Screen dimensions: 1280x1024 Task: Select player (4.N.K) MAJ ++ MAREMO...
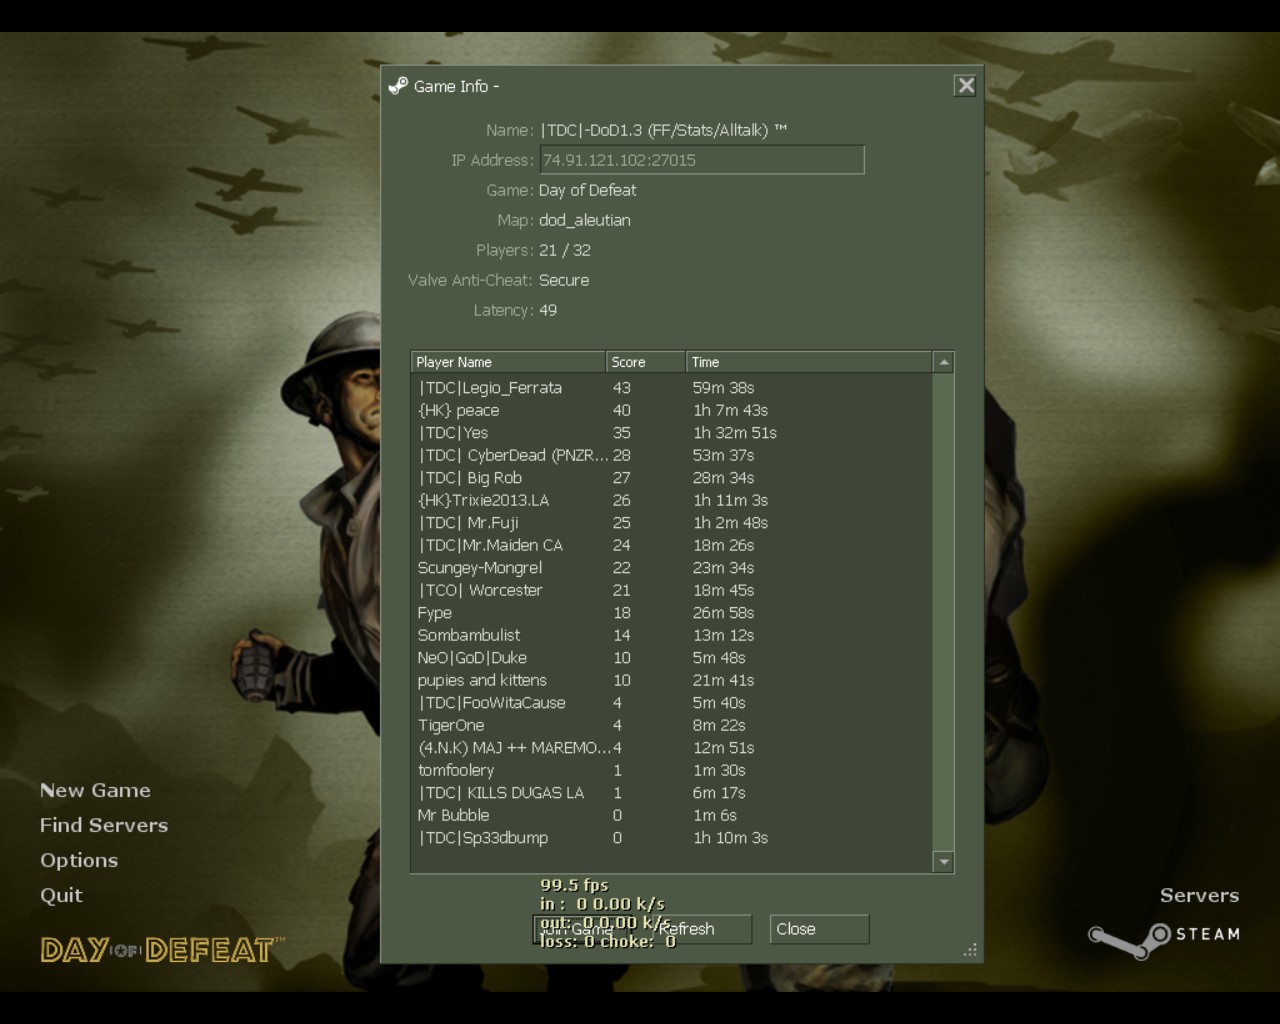tap(672, 748)
